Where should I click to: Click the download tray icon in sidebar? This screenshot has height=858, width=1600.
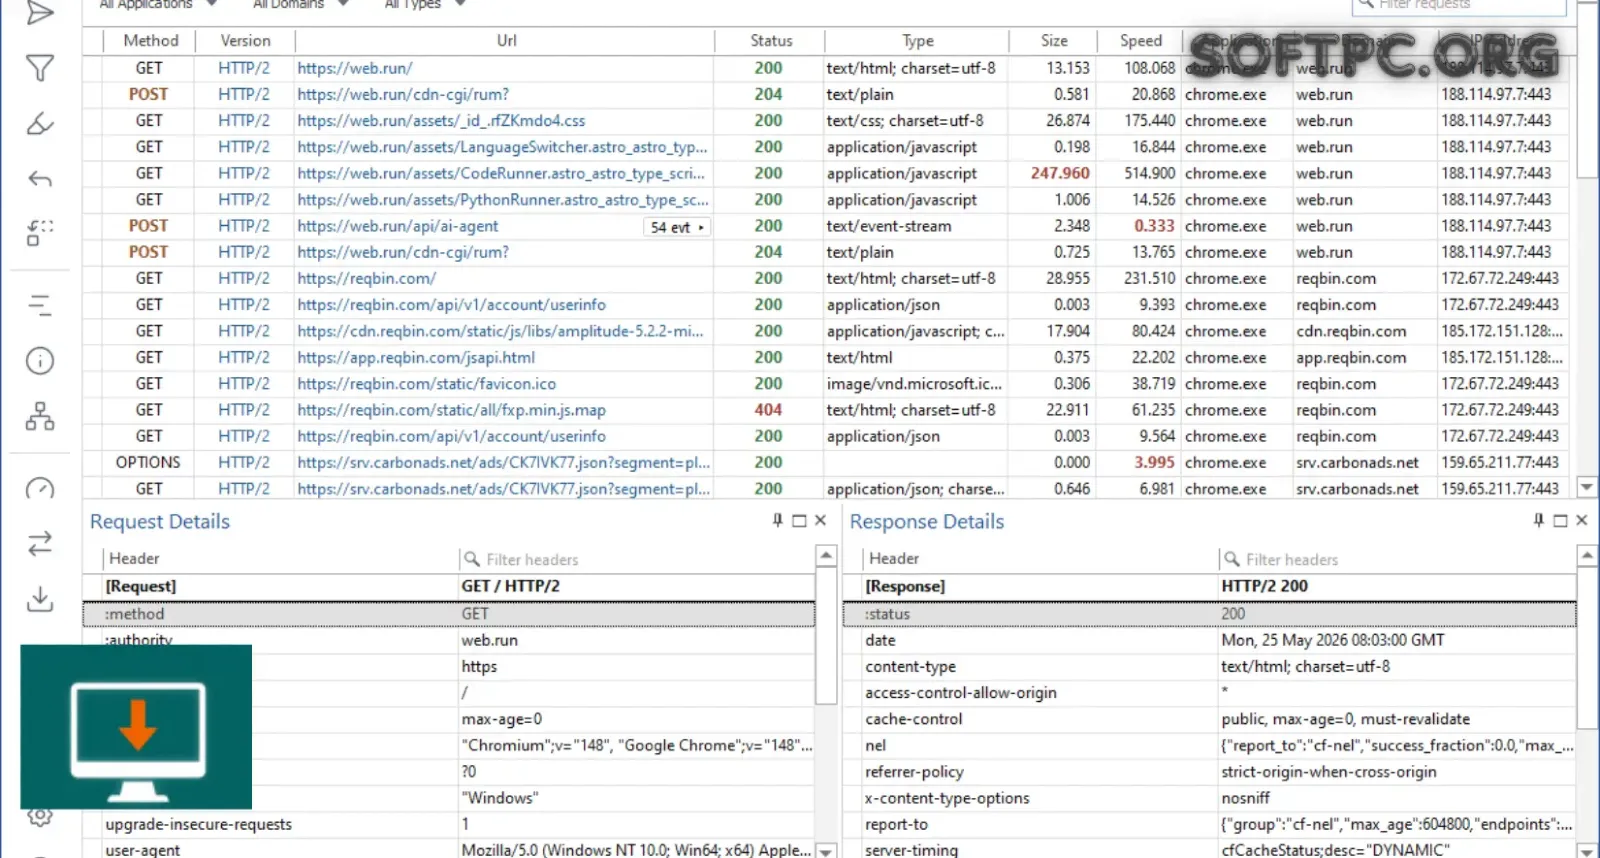tap(39, 599)
